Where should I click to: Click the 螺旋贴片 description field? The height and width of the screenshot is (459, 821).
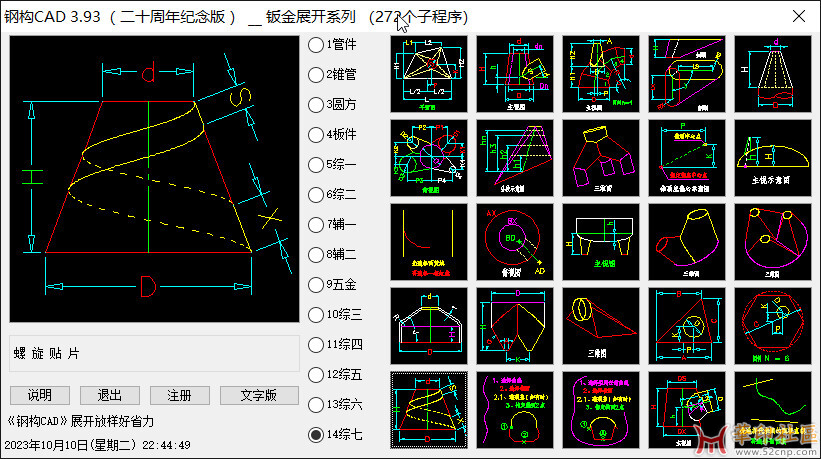point(154,354)
